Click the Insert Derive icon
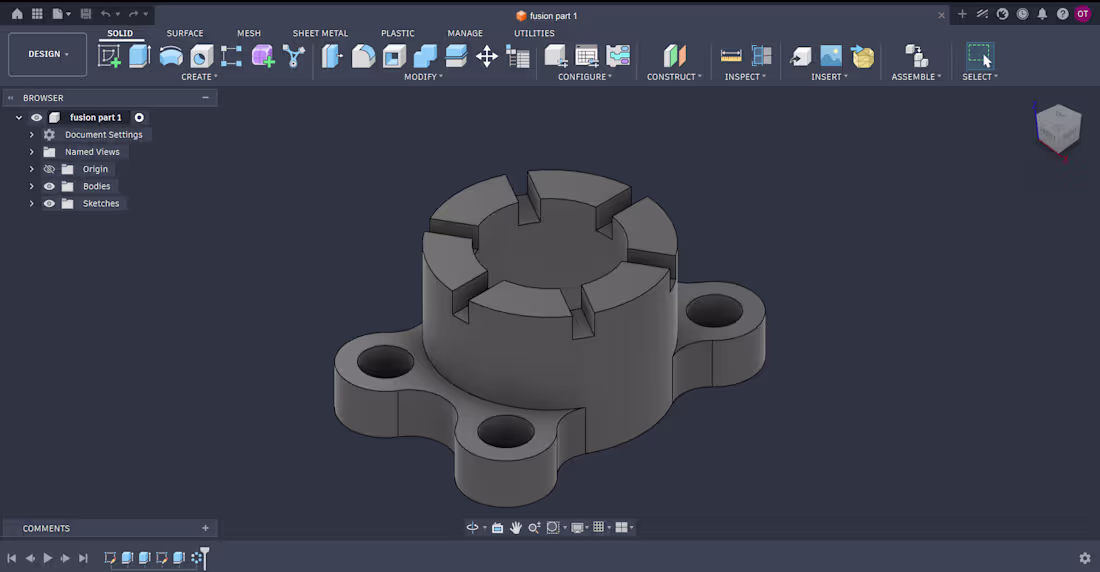The image size is (1100, 572). point(800,56)
